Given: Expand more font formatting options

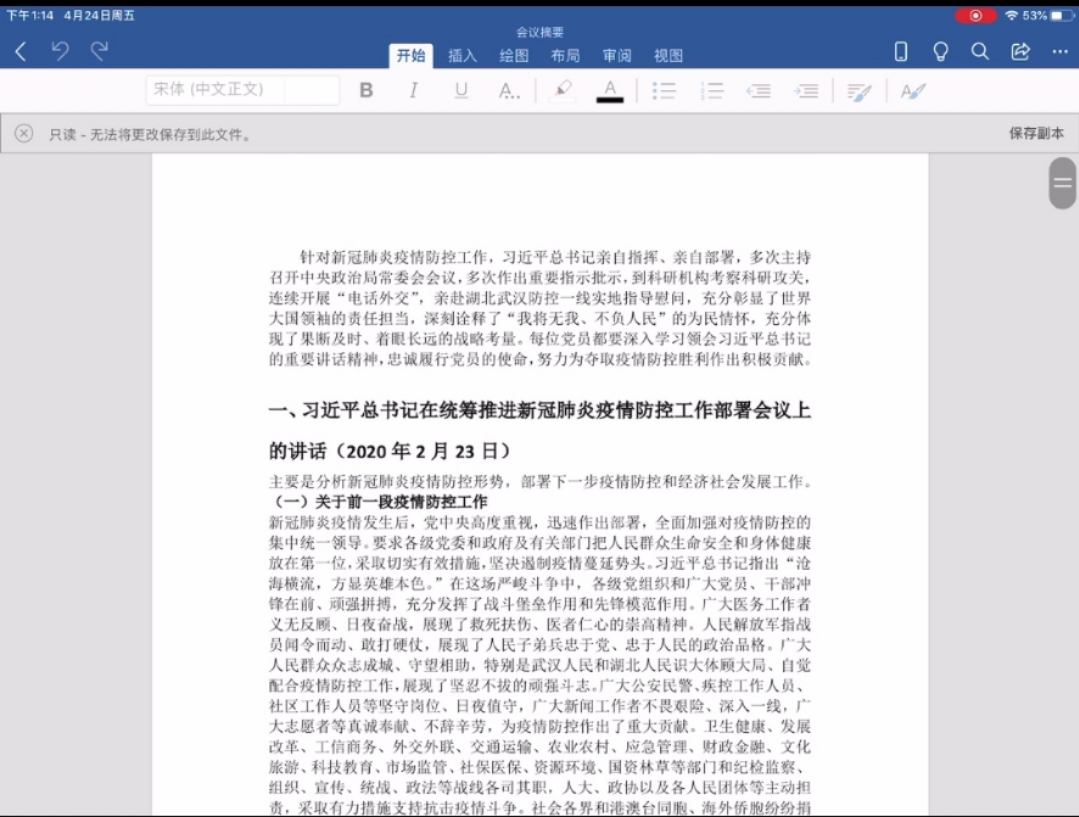Looking at the screenshot, I should pos(509,91).
